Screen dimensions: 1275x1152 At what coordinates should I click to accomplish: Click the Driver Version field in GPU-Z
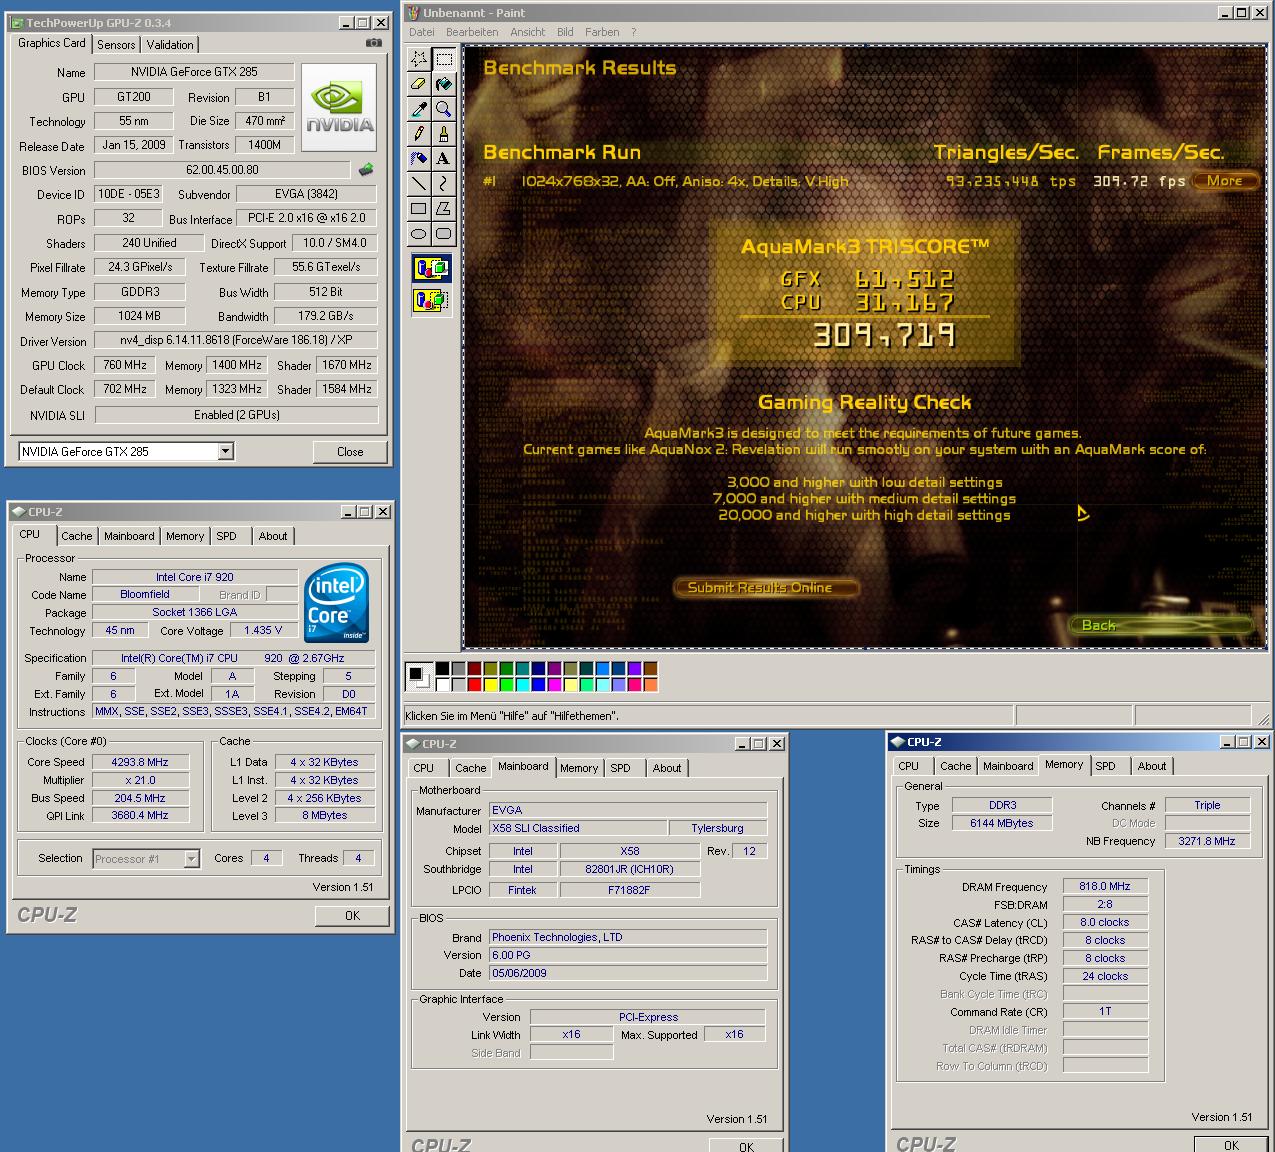(x=235, y=340)
